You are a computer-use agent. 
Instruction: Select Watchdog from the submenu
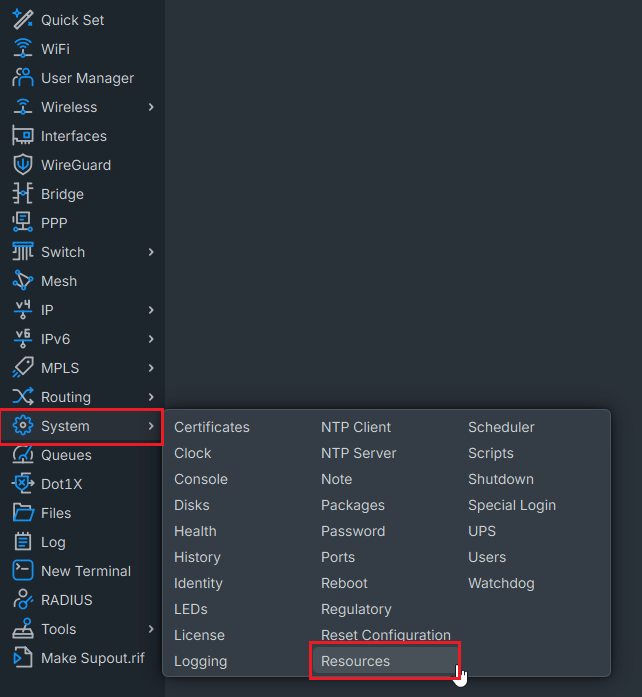tap(501, 583)
